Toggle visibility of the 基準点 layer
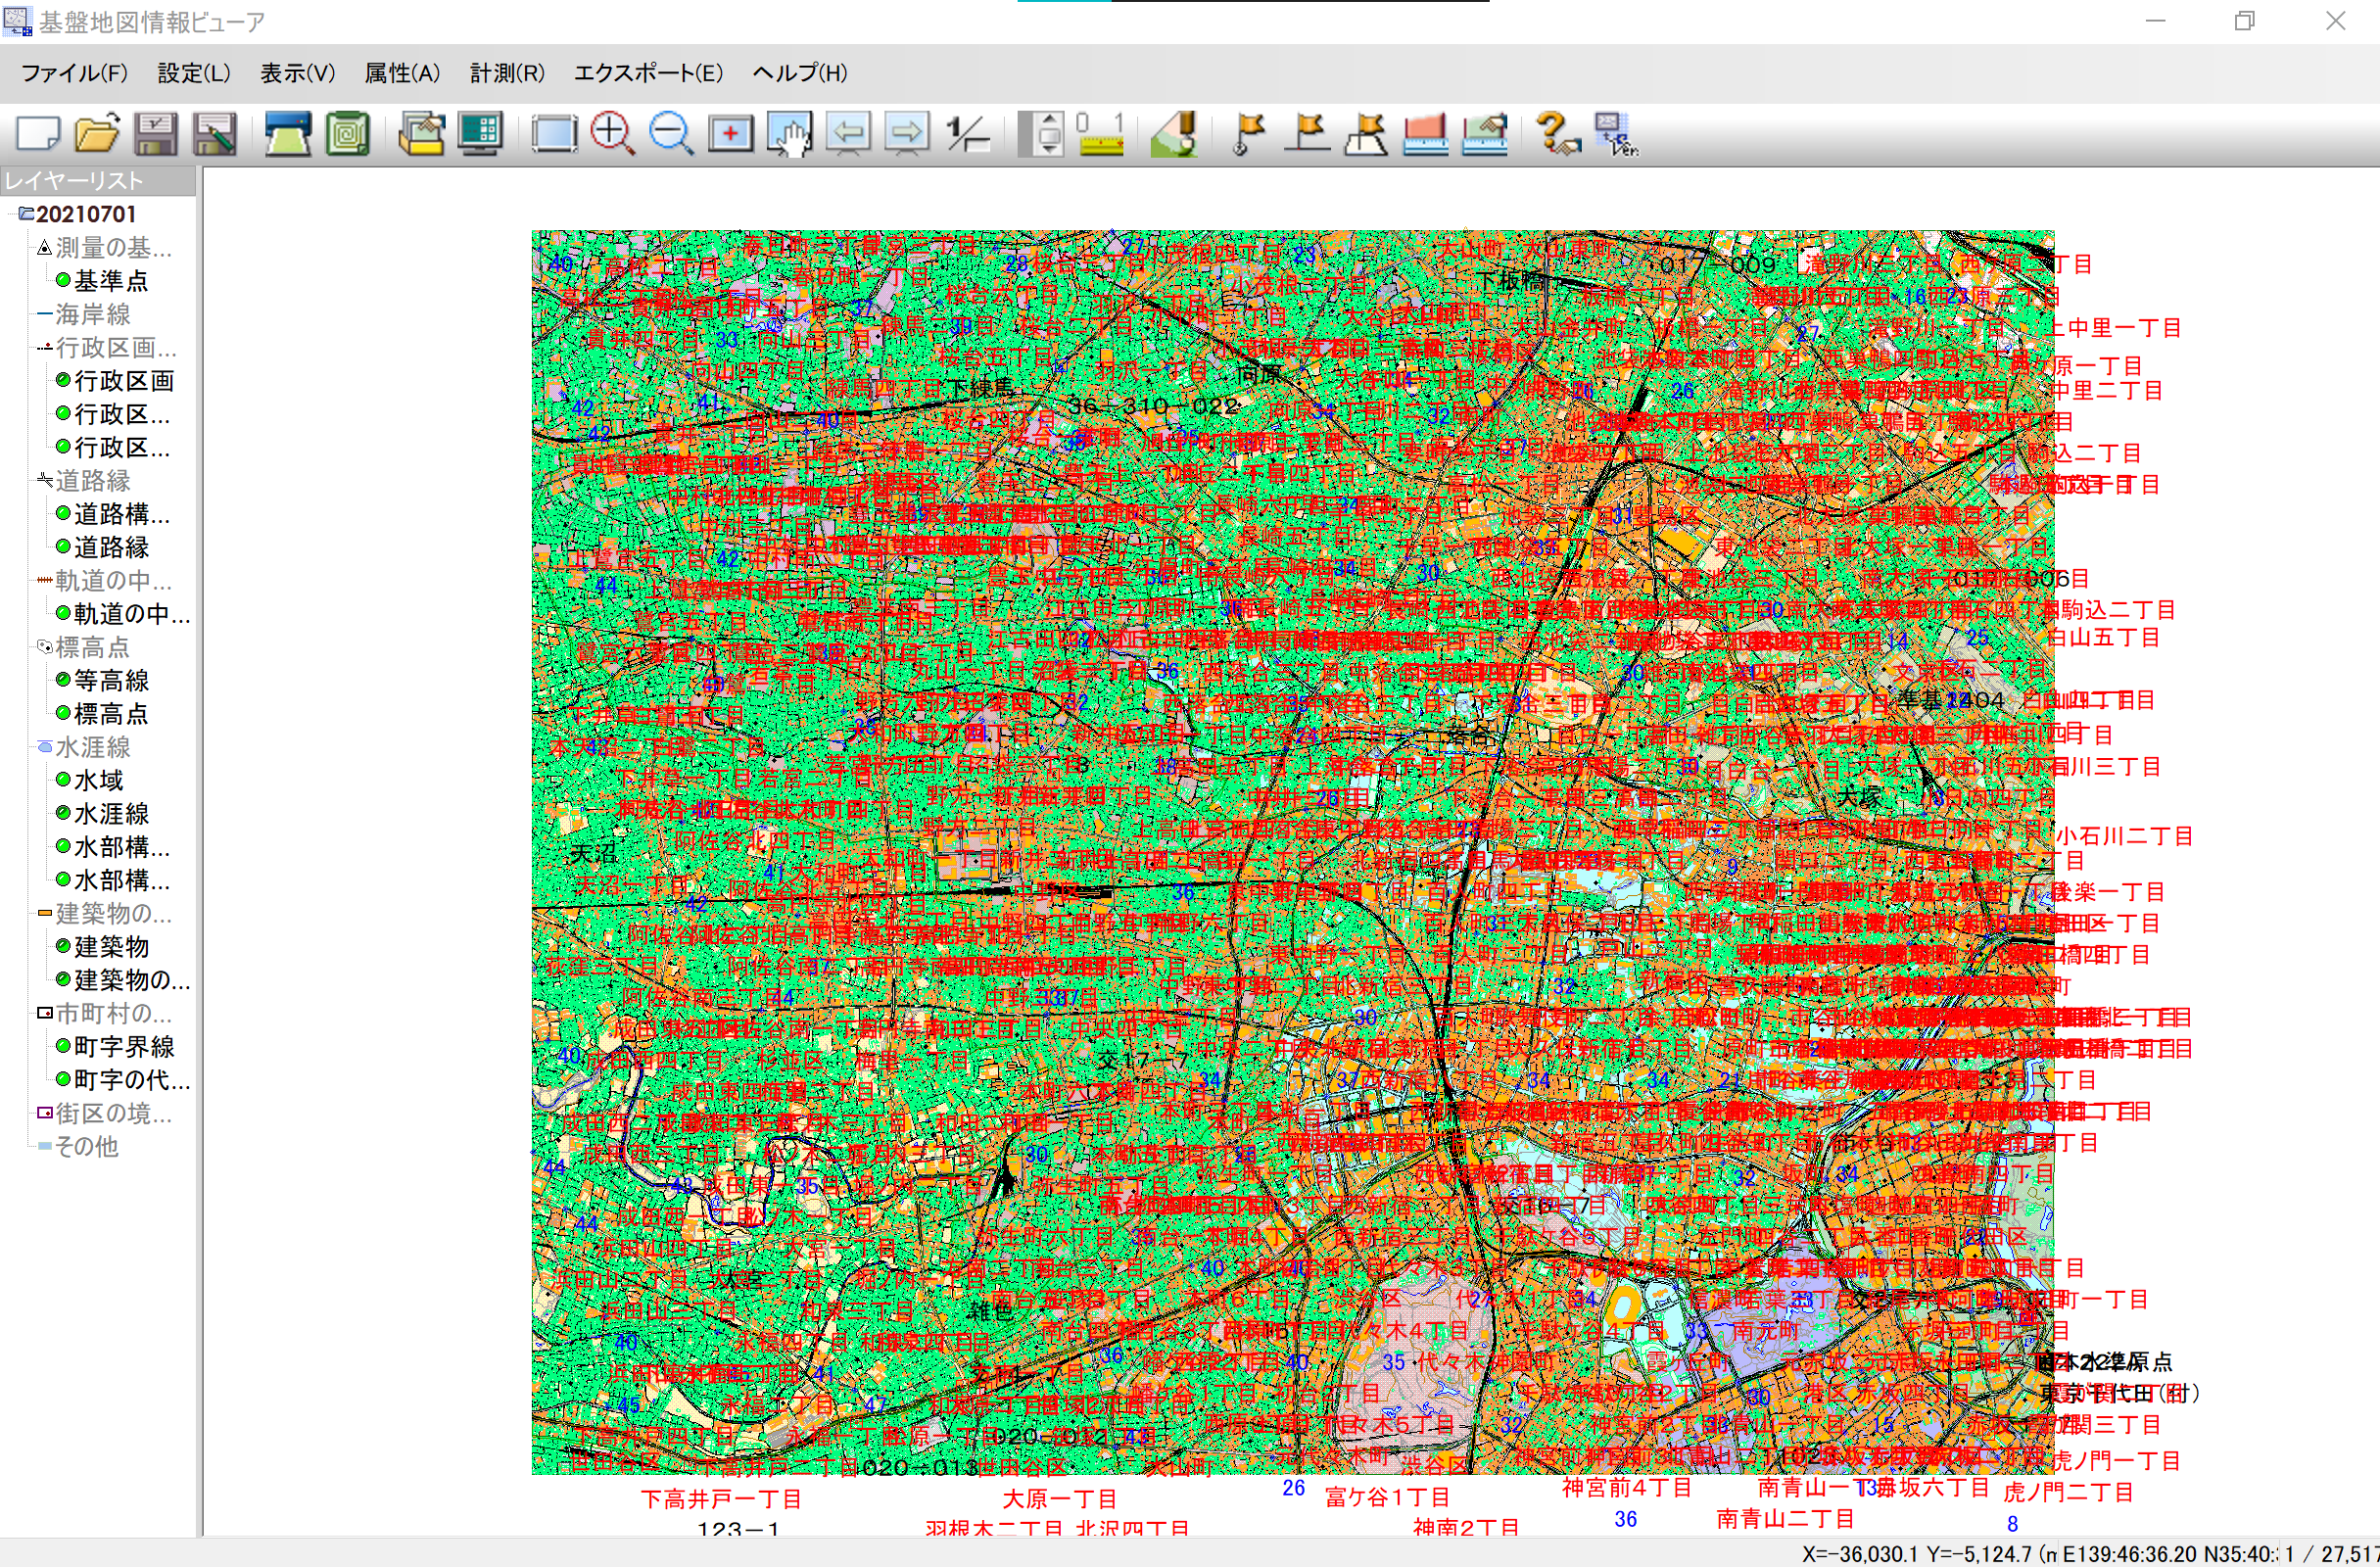This screenshot has width=2380, height=1567. (61, 281)
